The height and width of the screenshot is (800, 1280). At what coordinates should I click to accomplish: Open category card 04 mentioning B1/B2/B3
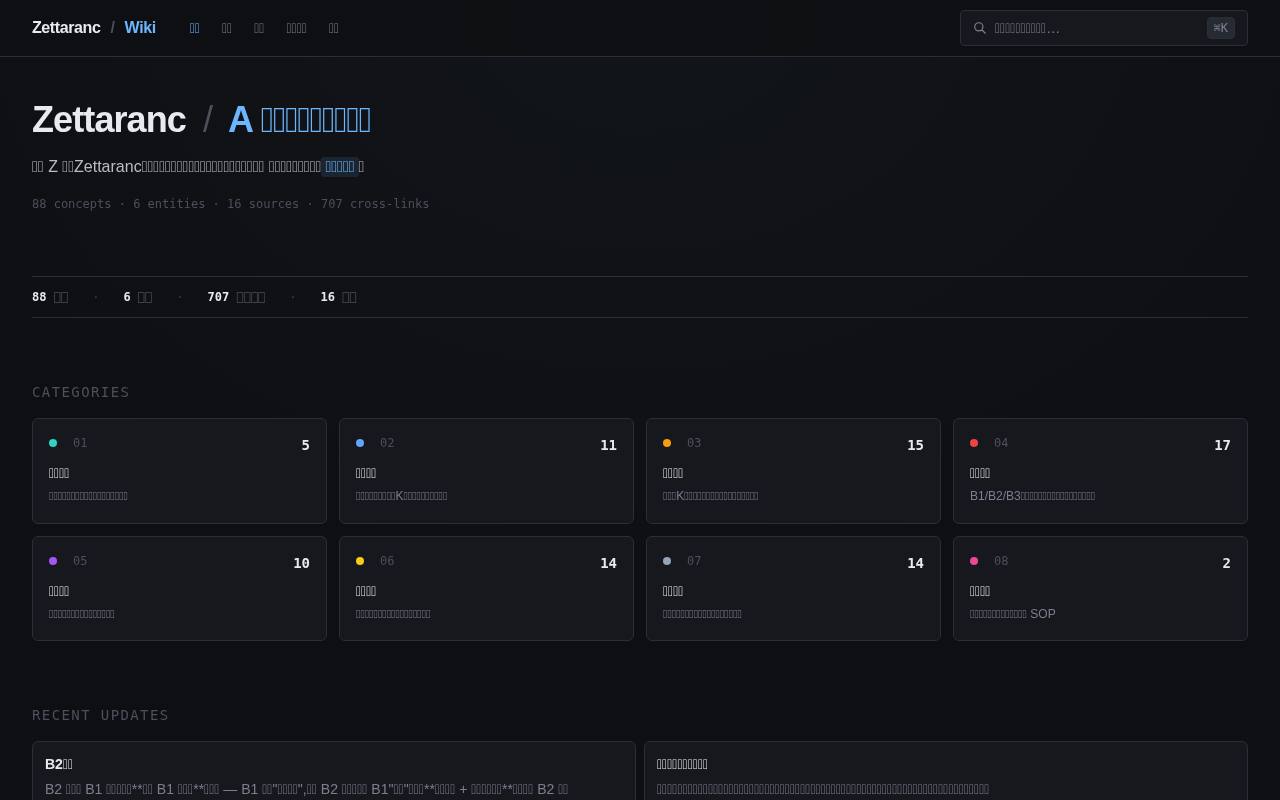click(x=1100, y=471)
